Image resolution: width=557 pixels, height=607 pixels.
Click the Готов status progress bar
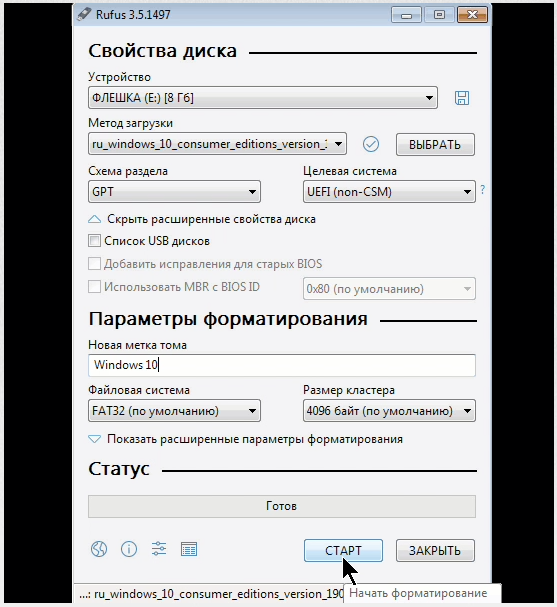282,506
